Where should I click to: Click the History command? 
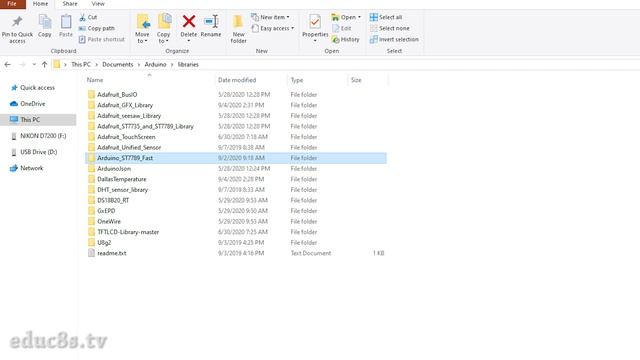pyautogui.click(x=345, y=40)
